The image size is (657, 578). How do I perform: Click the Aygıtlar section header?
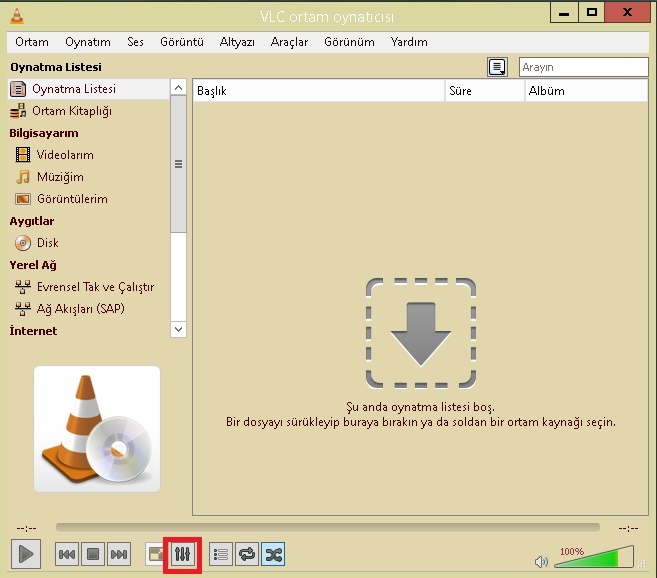pos(32,221)
